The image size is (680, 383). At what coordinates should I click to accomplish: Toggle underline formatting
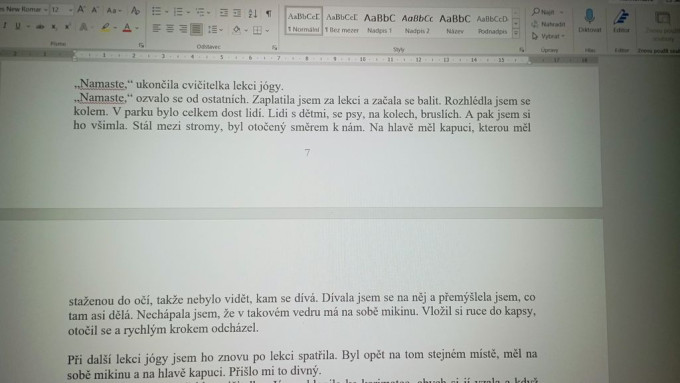tap(18, 26)
